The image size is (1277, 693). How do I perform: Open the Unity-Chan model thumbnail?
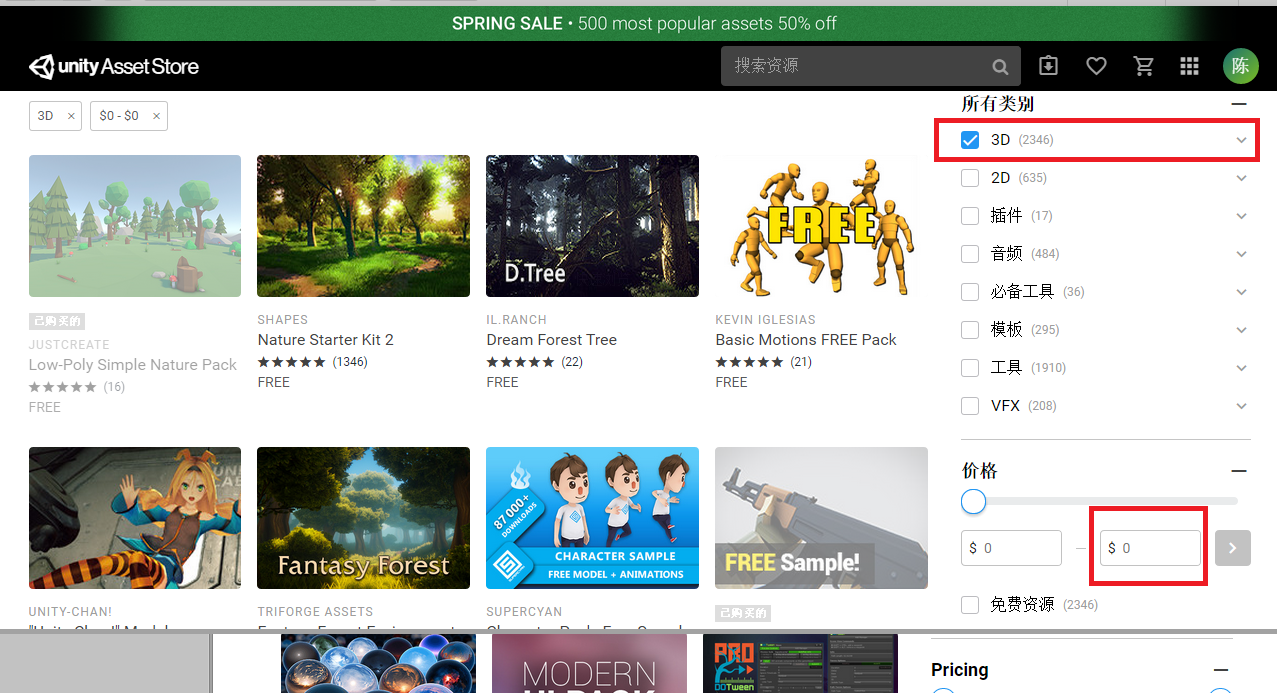pyautogui.click(x=135, y=518)
